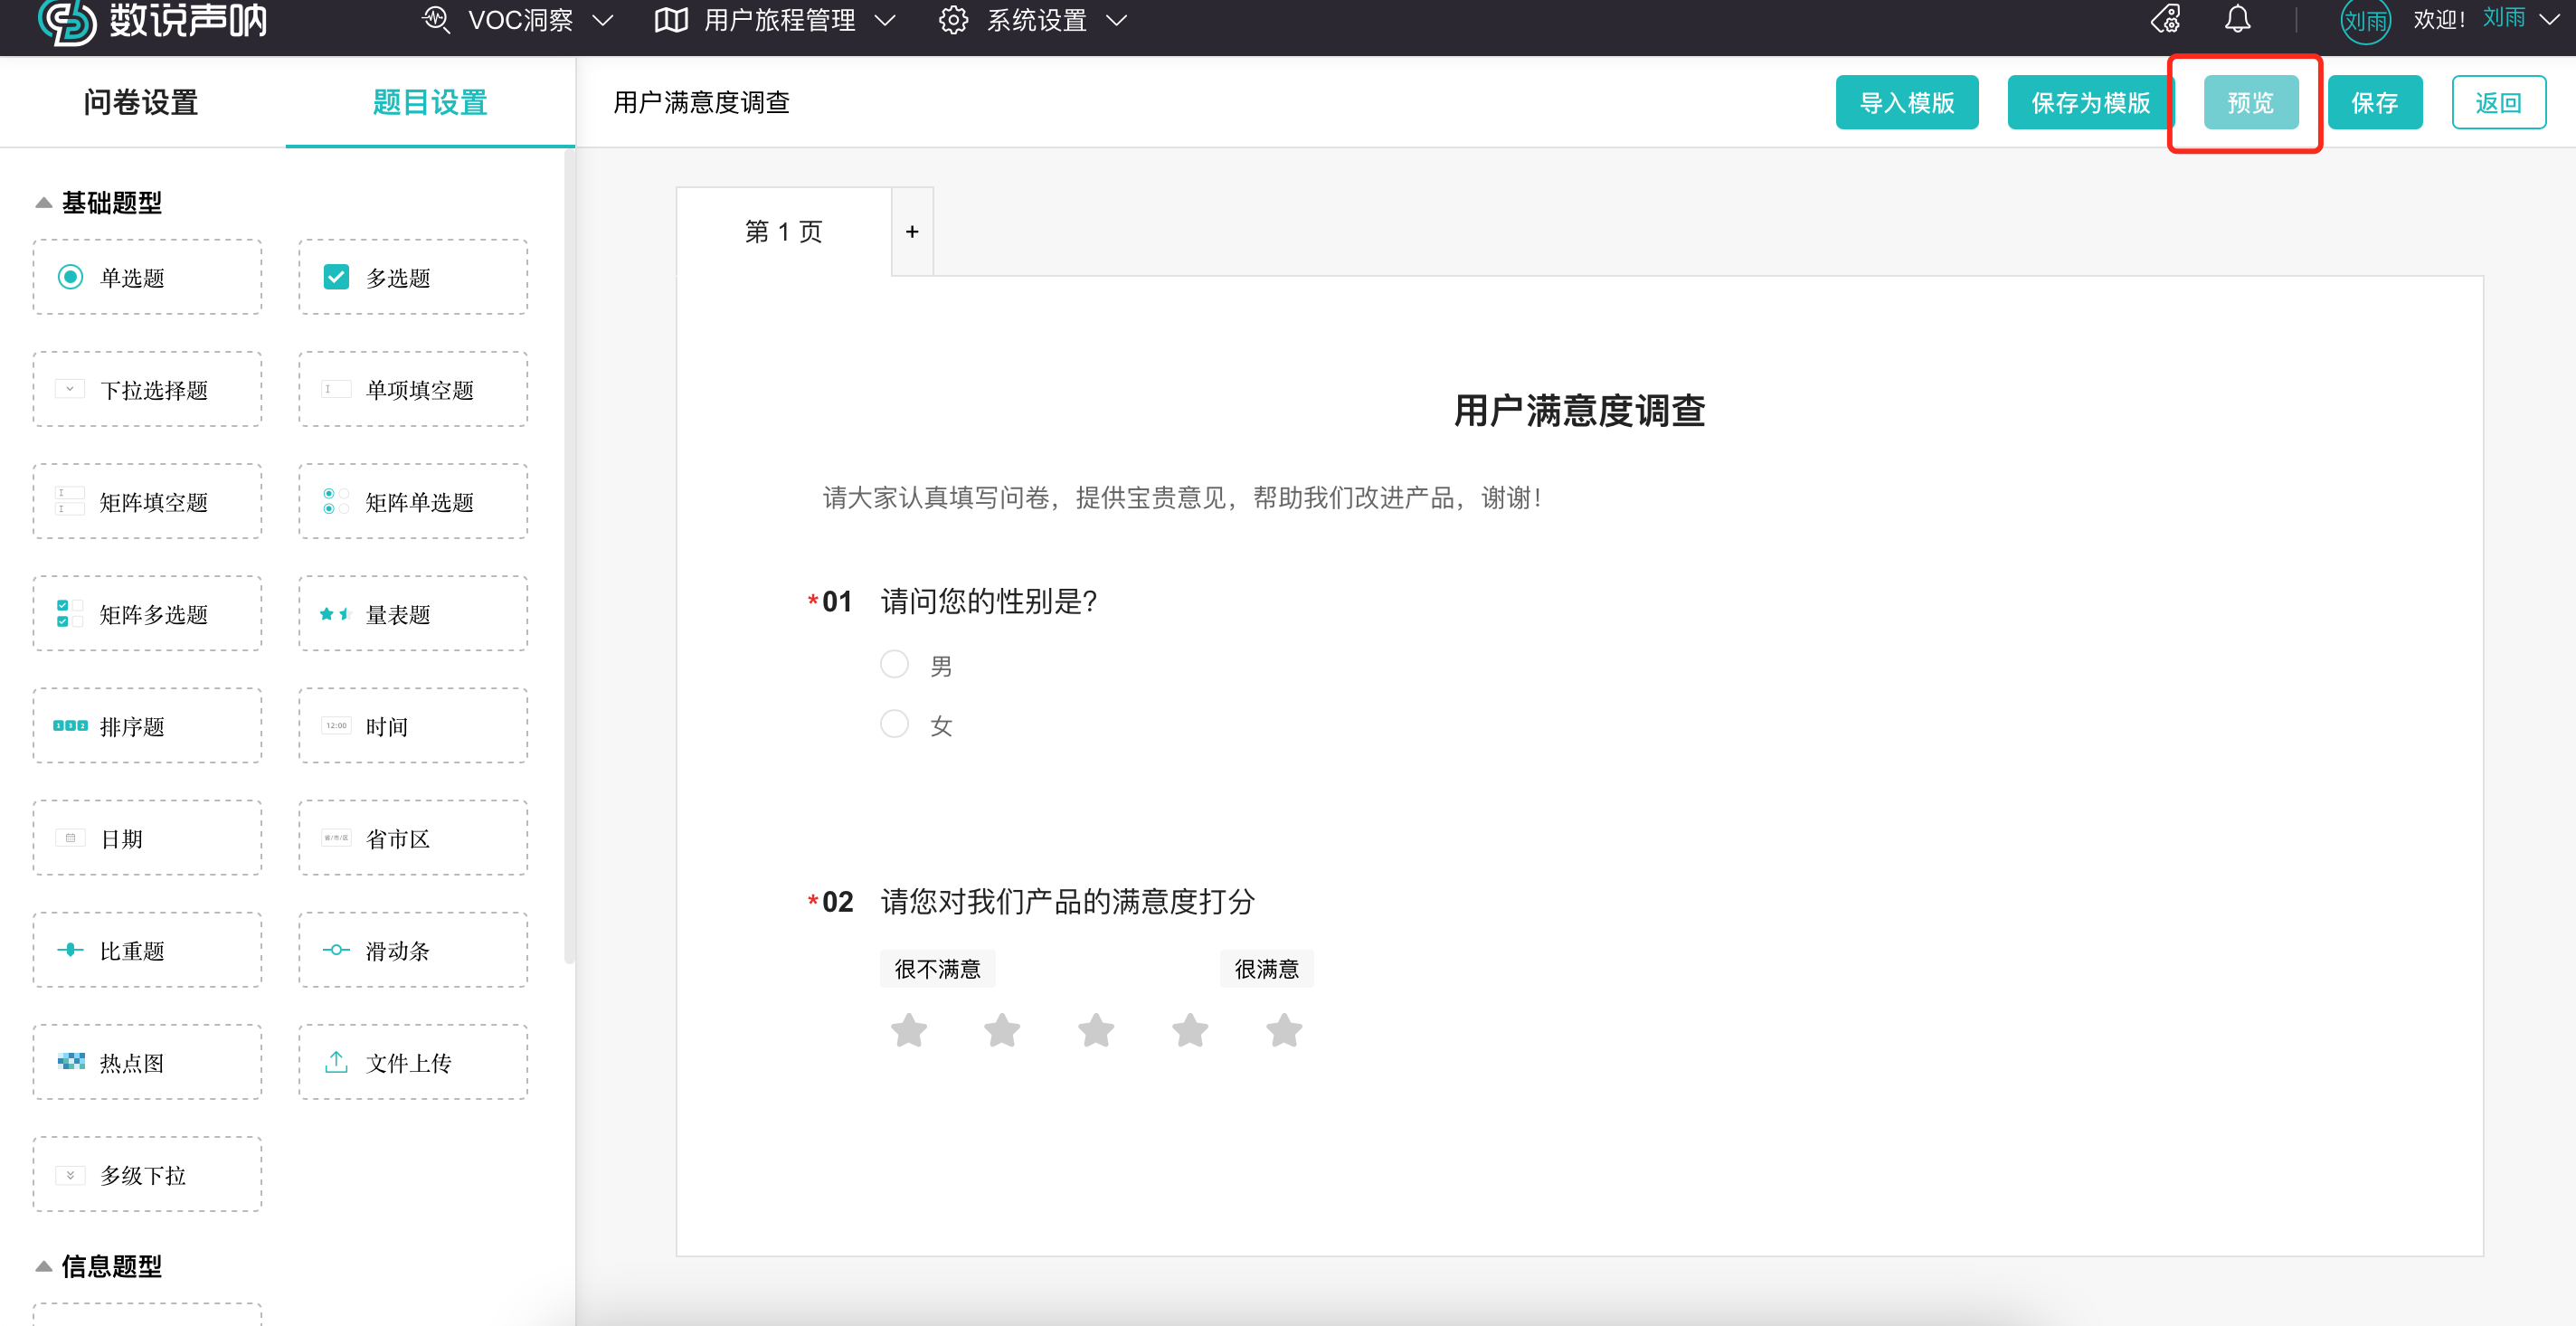Viewport: 2576px width, 1326px height.
Task: Click the 保存 button
Action: [x=2374, y=102]
